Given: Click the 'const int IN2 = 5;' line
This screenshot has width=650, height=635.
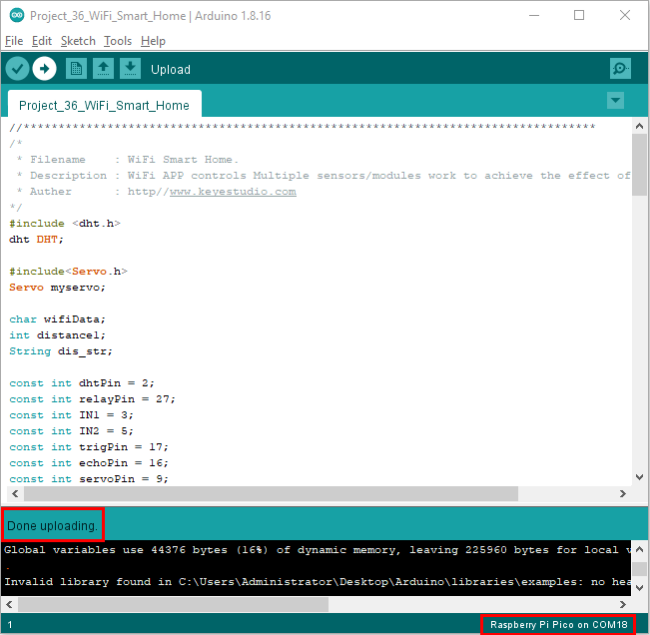Looking at the screenshot, I should coord(71,431).
